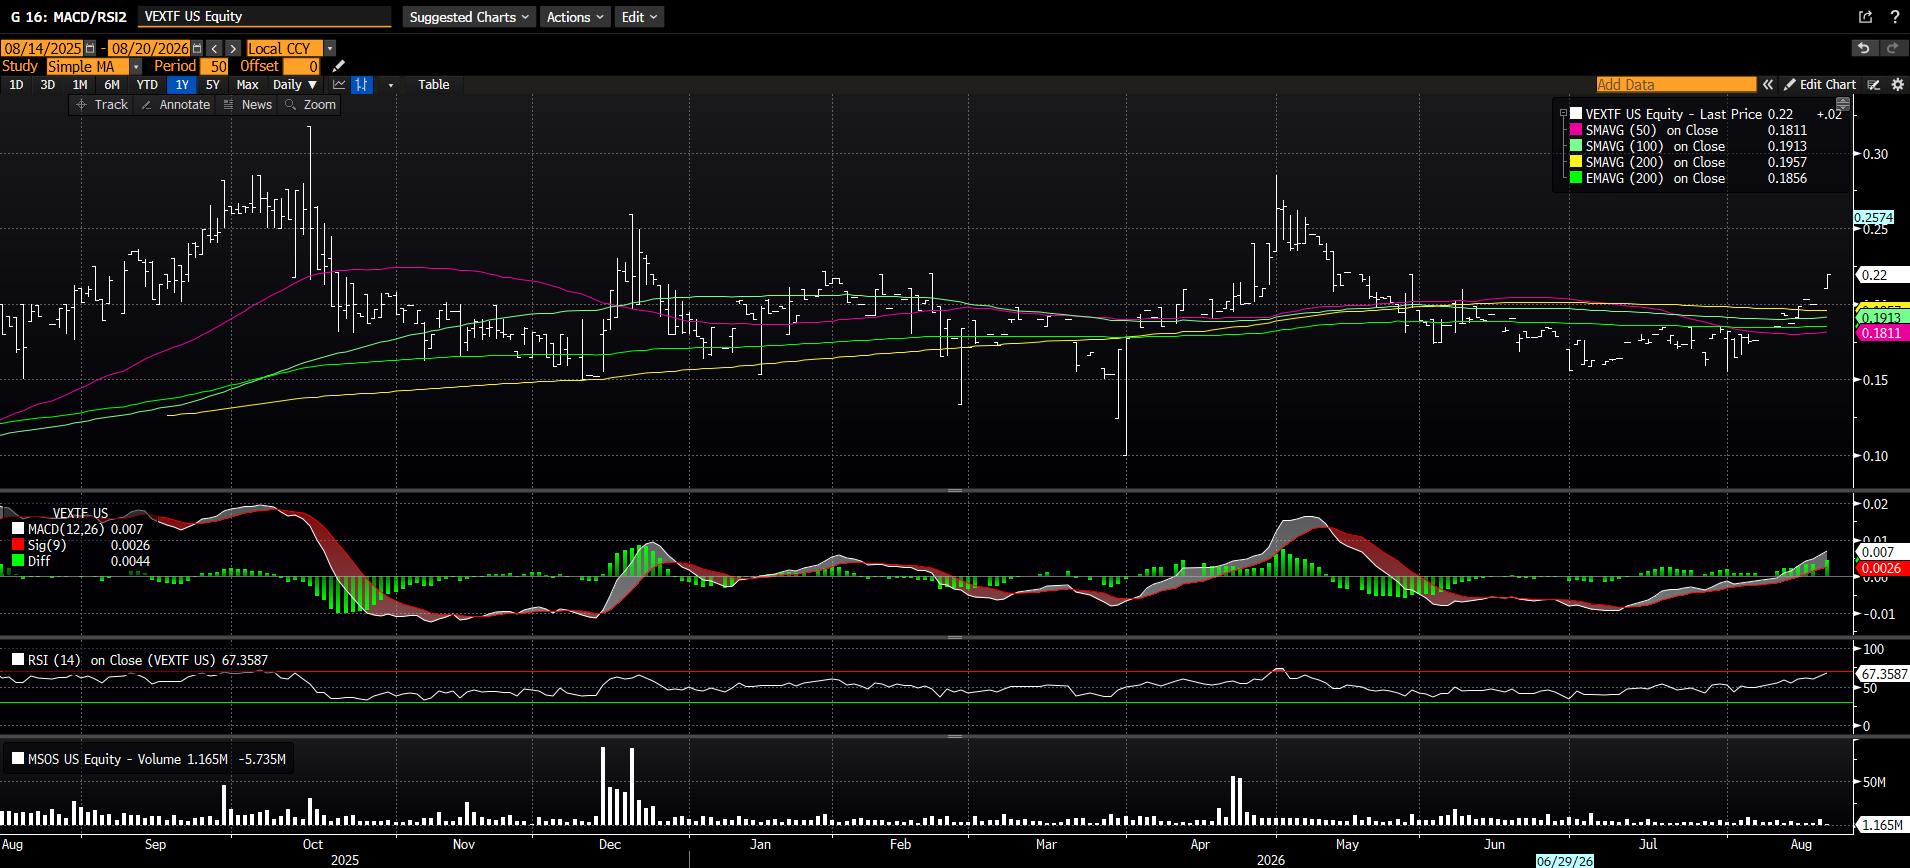Select the 1Y time range
The width and height of the screenshot is (1910, 868).
pos(182,85)
